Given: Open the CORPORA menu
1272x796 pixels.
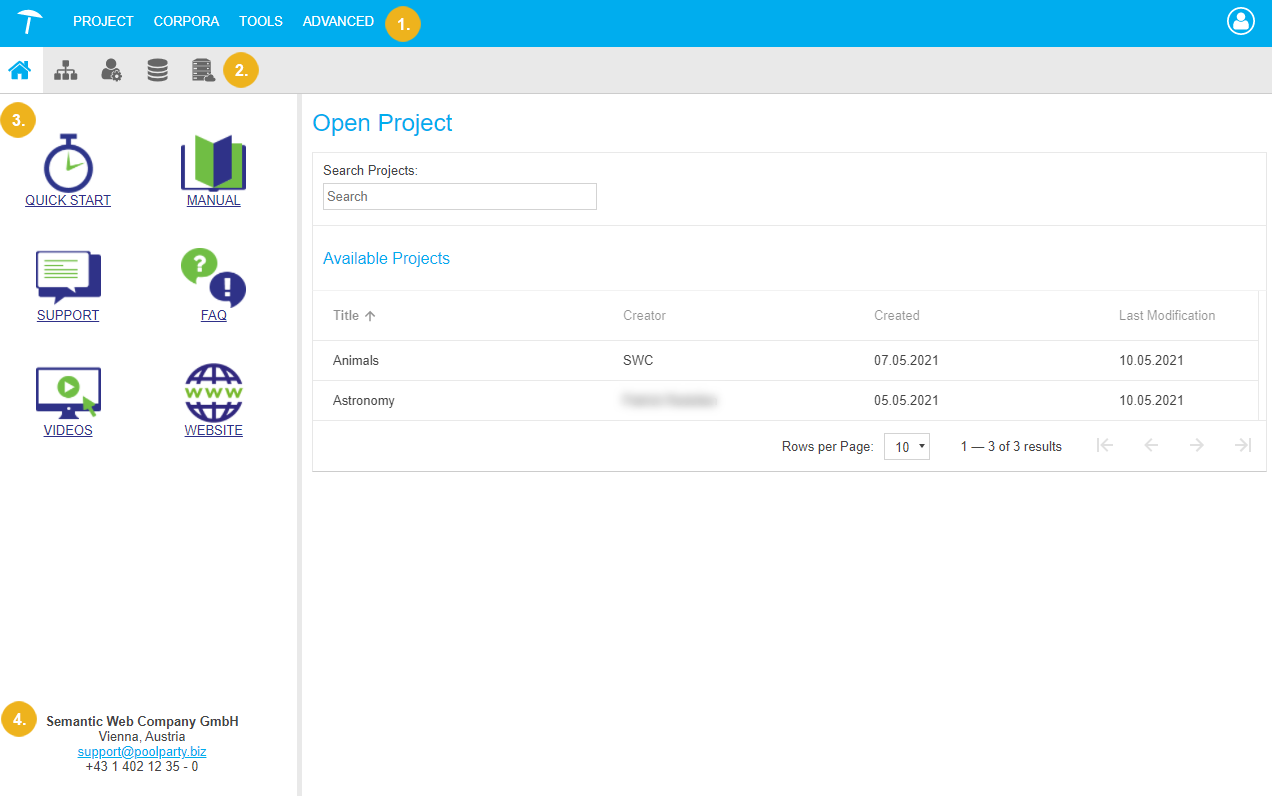Looking at the screenshot, I should [186, 21].
